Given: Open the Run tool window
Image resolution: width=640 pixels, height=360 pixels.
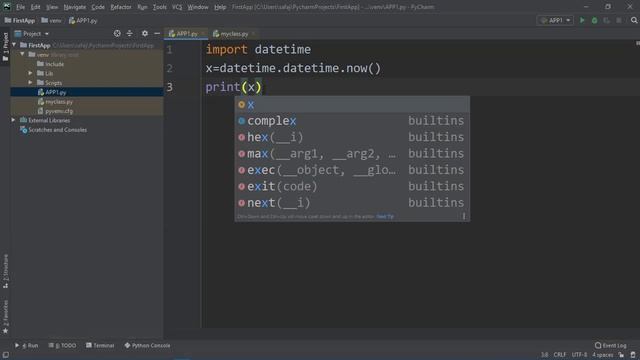Looking at the screenshot, I should (27, 345).
